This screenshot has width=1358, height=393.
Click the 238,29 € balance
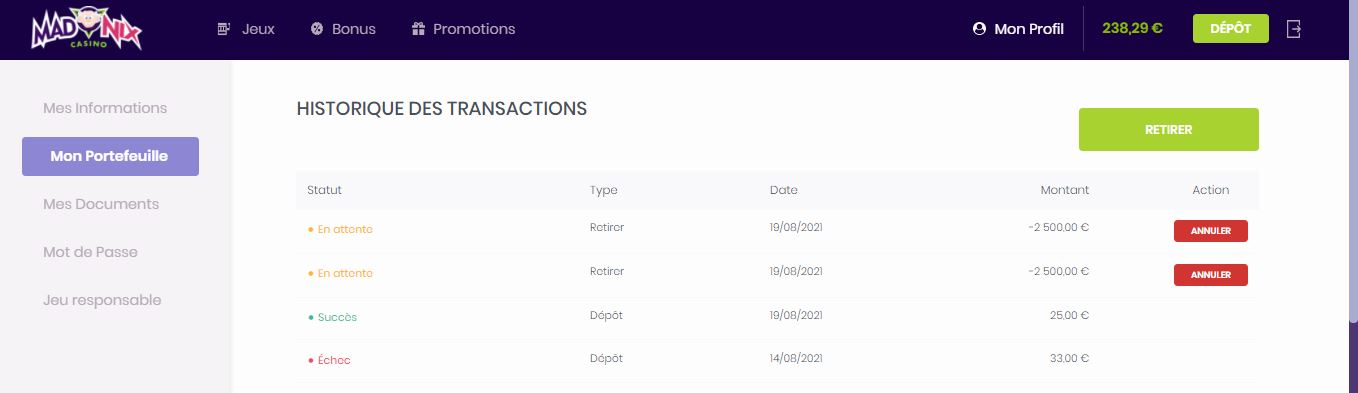click(x=1132, y=29)
